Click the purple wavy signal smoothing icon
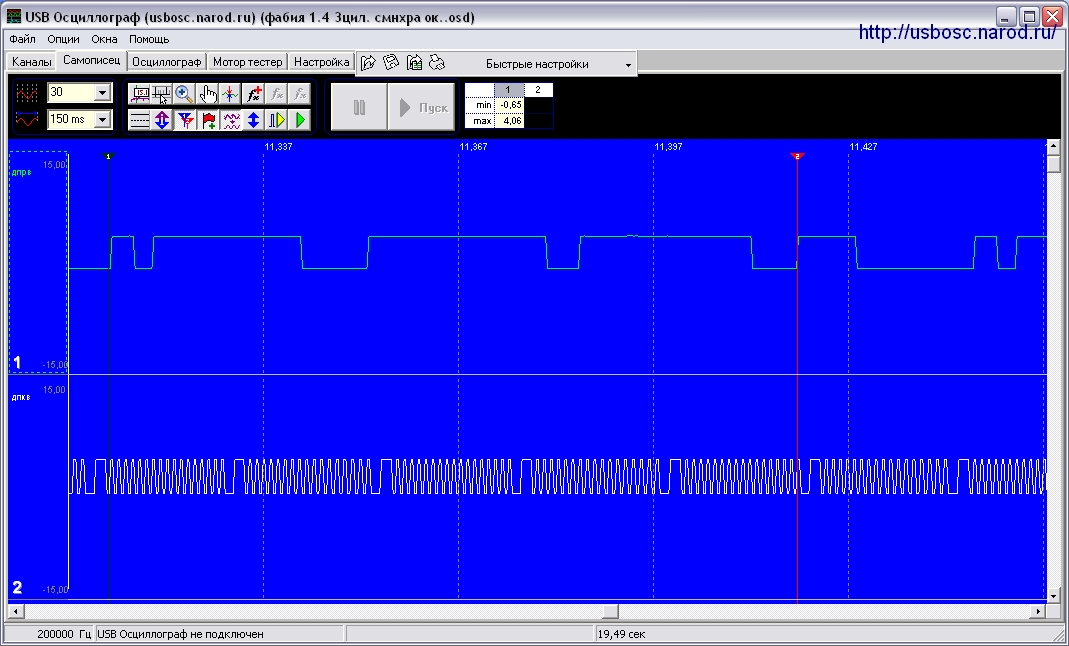The width and height of the screenshot is (1069, 646). click(230, 120)
